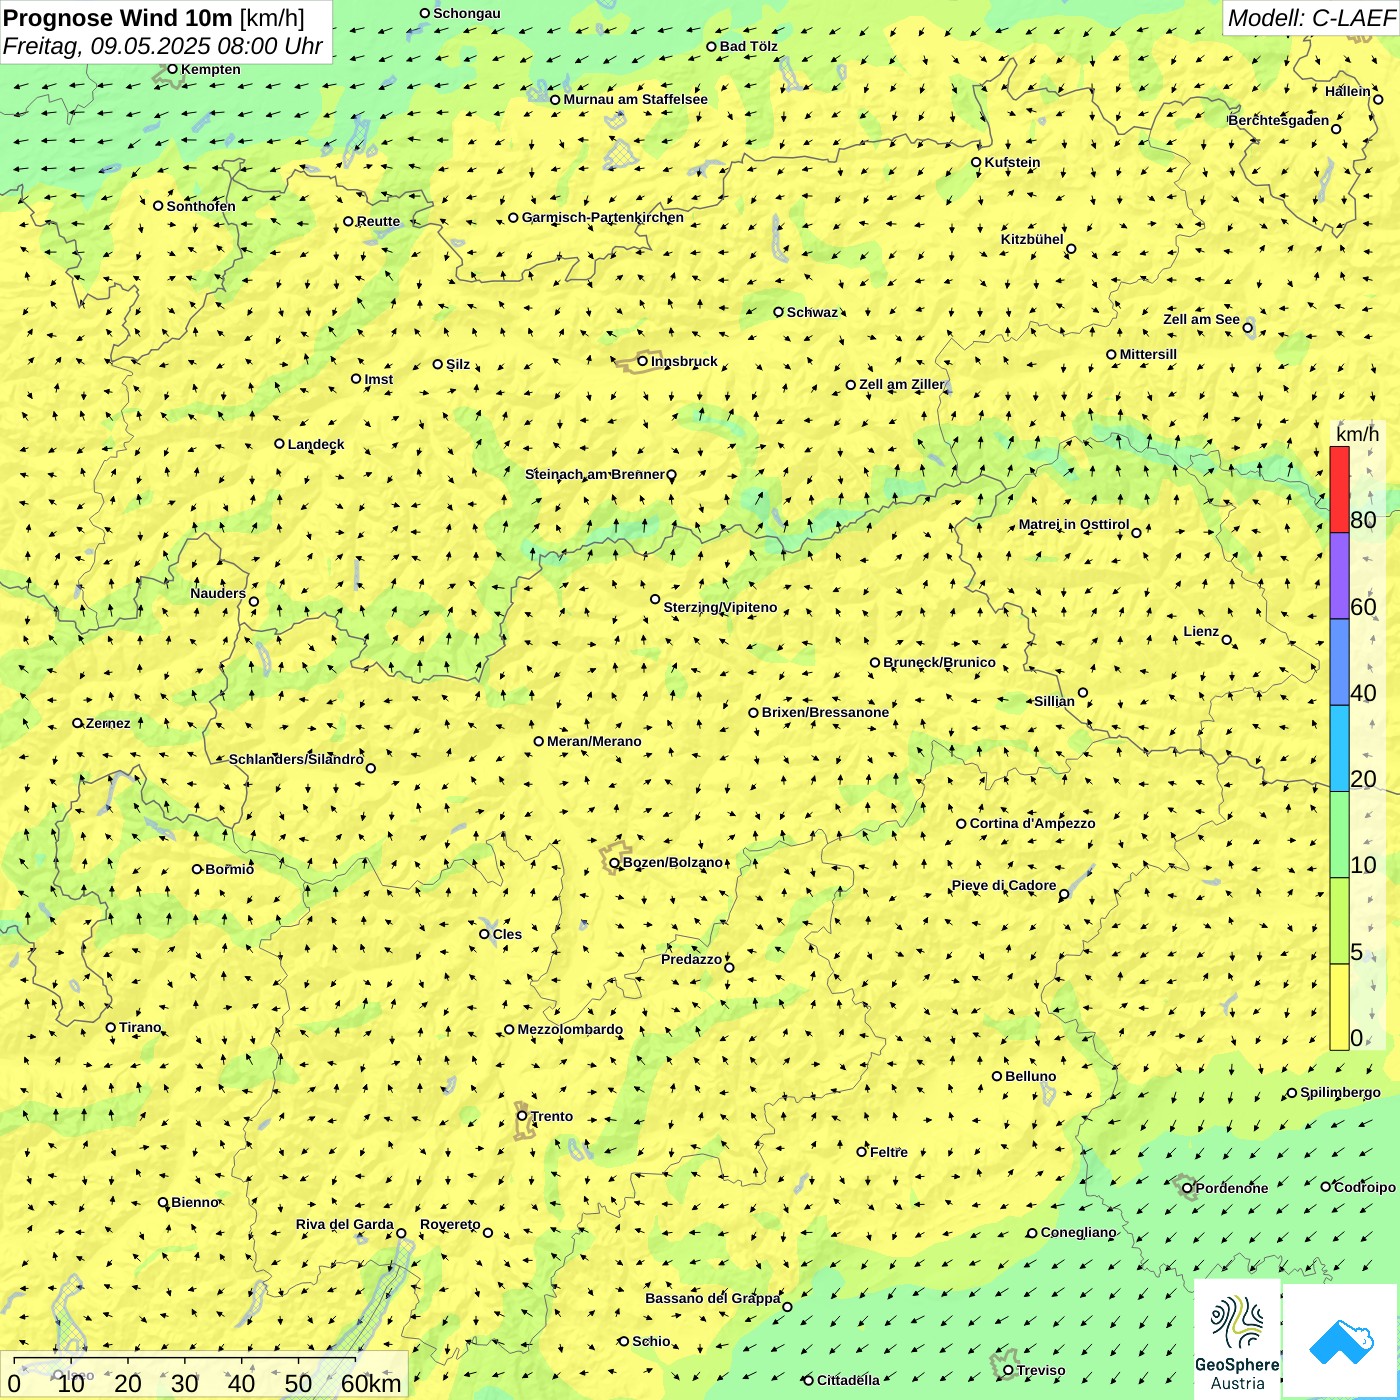Click the Nauders marker circle
Viewport: 1400px width, 1400px height.
tap(254, 602)
